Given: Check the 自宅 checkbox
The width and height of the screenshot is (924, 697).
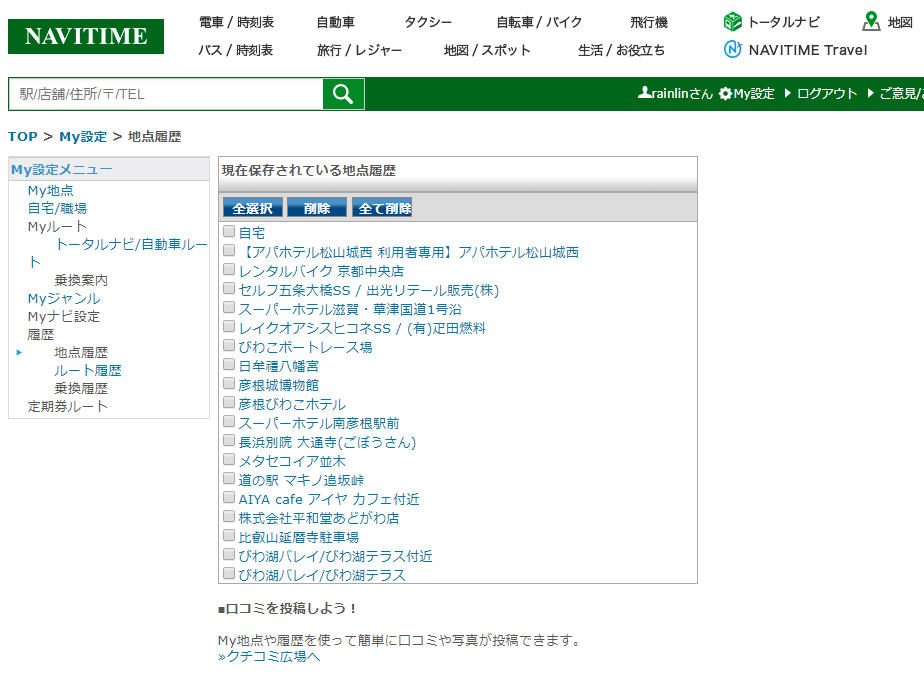Looking at the screenshot, I should (229, 232).
